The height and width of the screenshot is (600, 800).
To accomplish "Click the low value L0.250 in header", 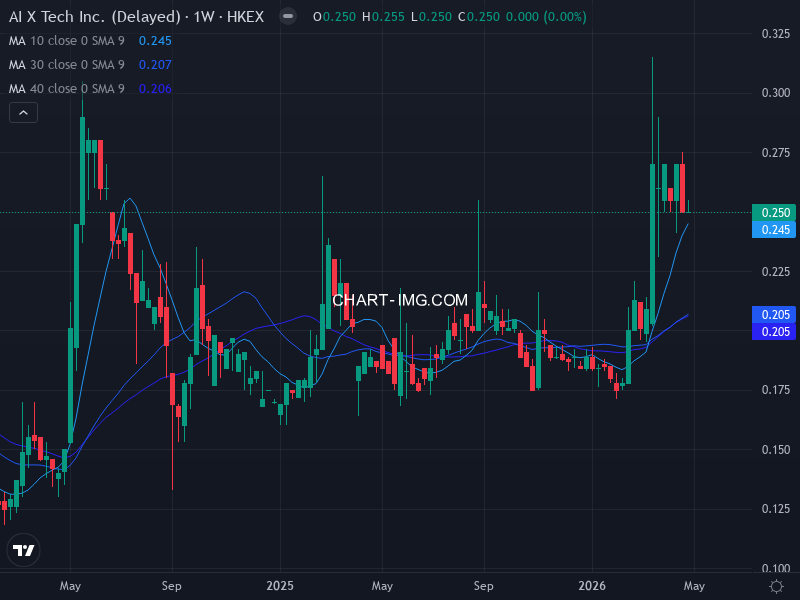I will 431,17.
